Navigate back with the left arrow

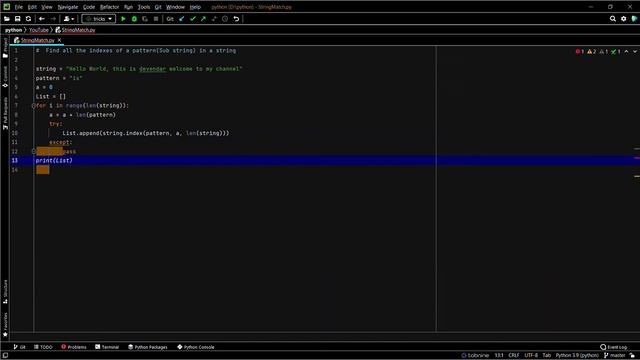pos(42,19)
